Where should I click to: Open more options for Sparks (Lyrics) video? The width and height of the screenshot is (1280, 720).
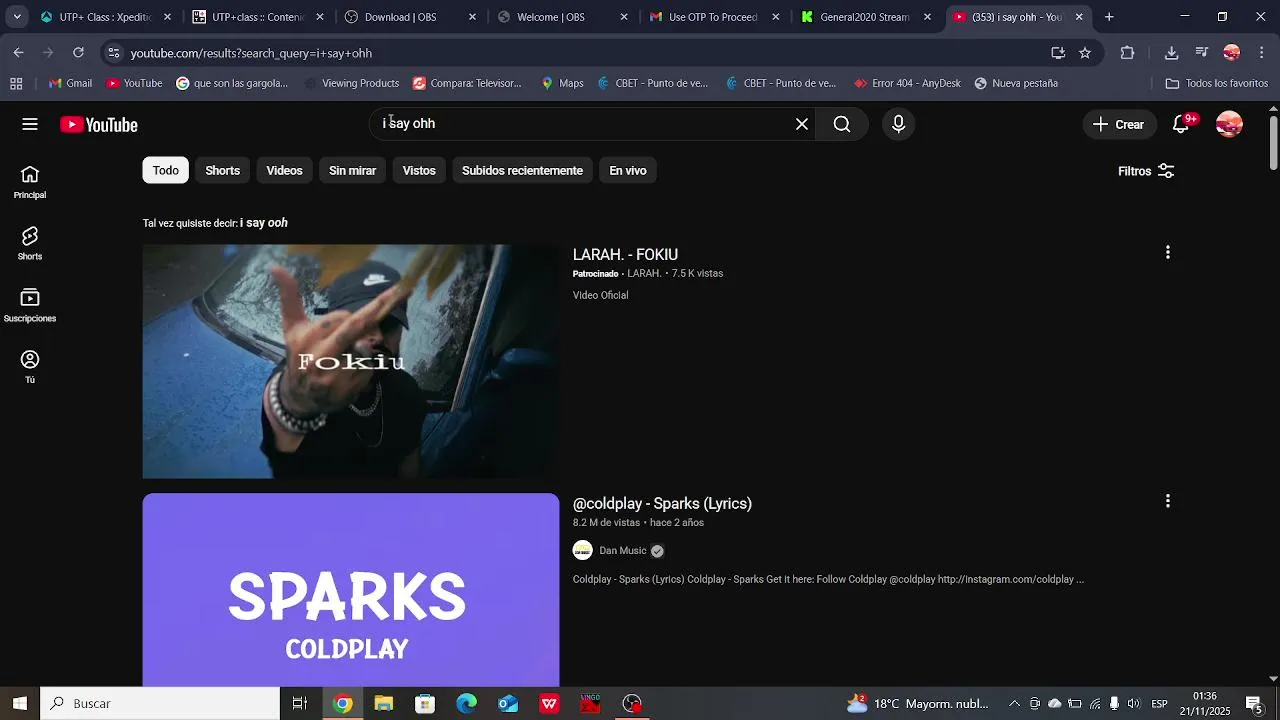1167,501
